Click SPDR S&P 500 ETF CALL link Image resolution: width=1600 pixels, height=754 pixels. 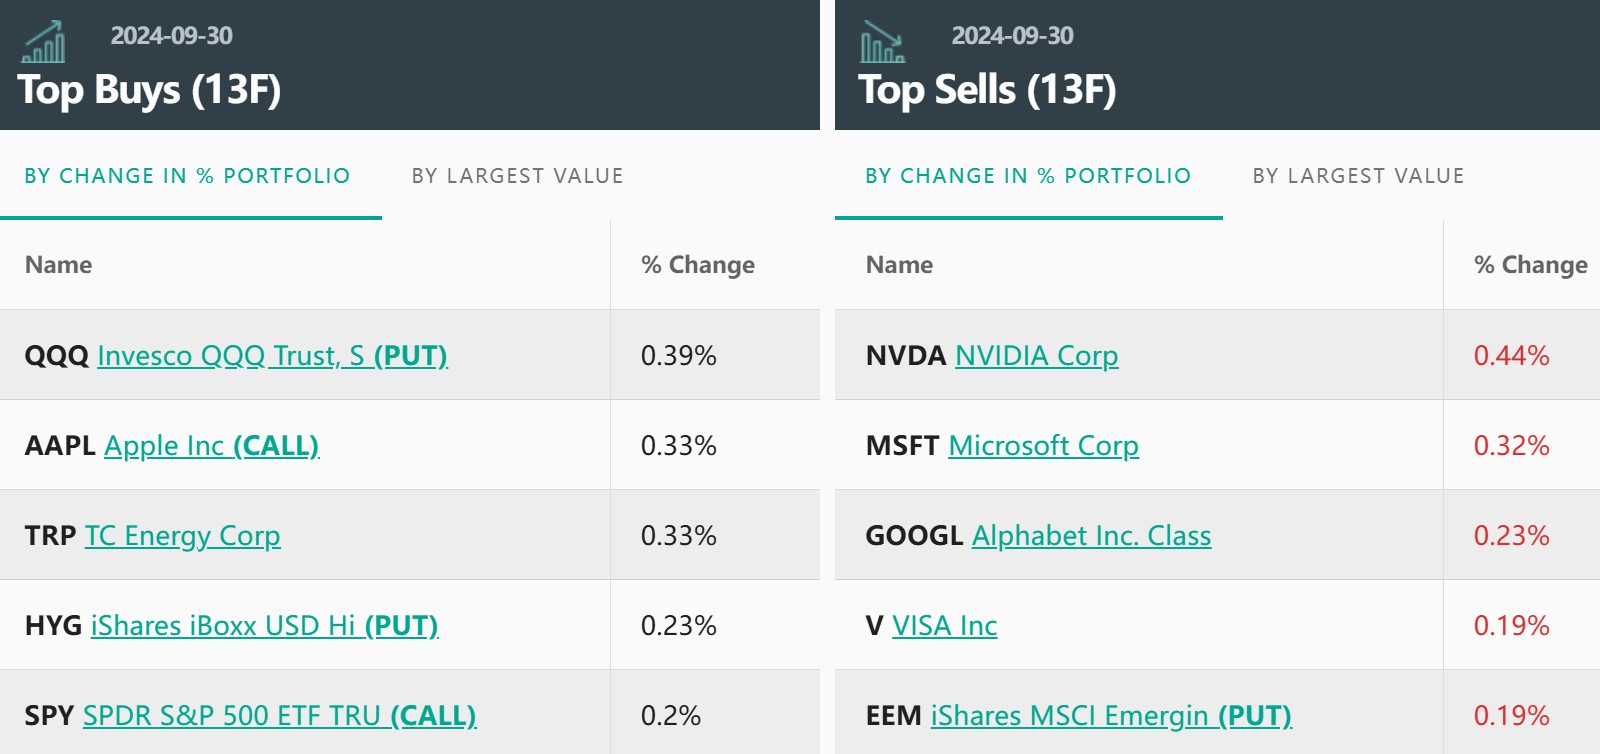point(279,716)
